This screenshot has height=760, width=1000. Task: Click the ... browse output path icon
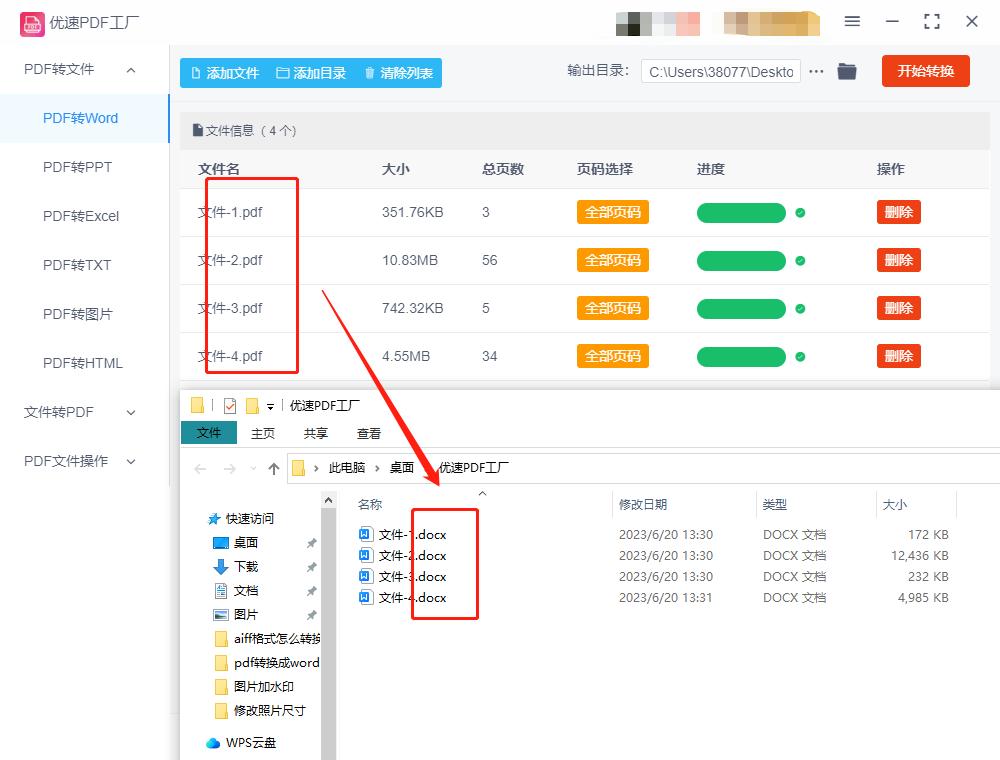tap(816, 71)
